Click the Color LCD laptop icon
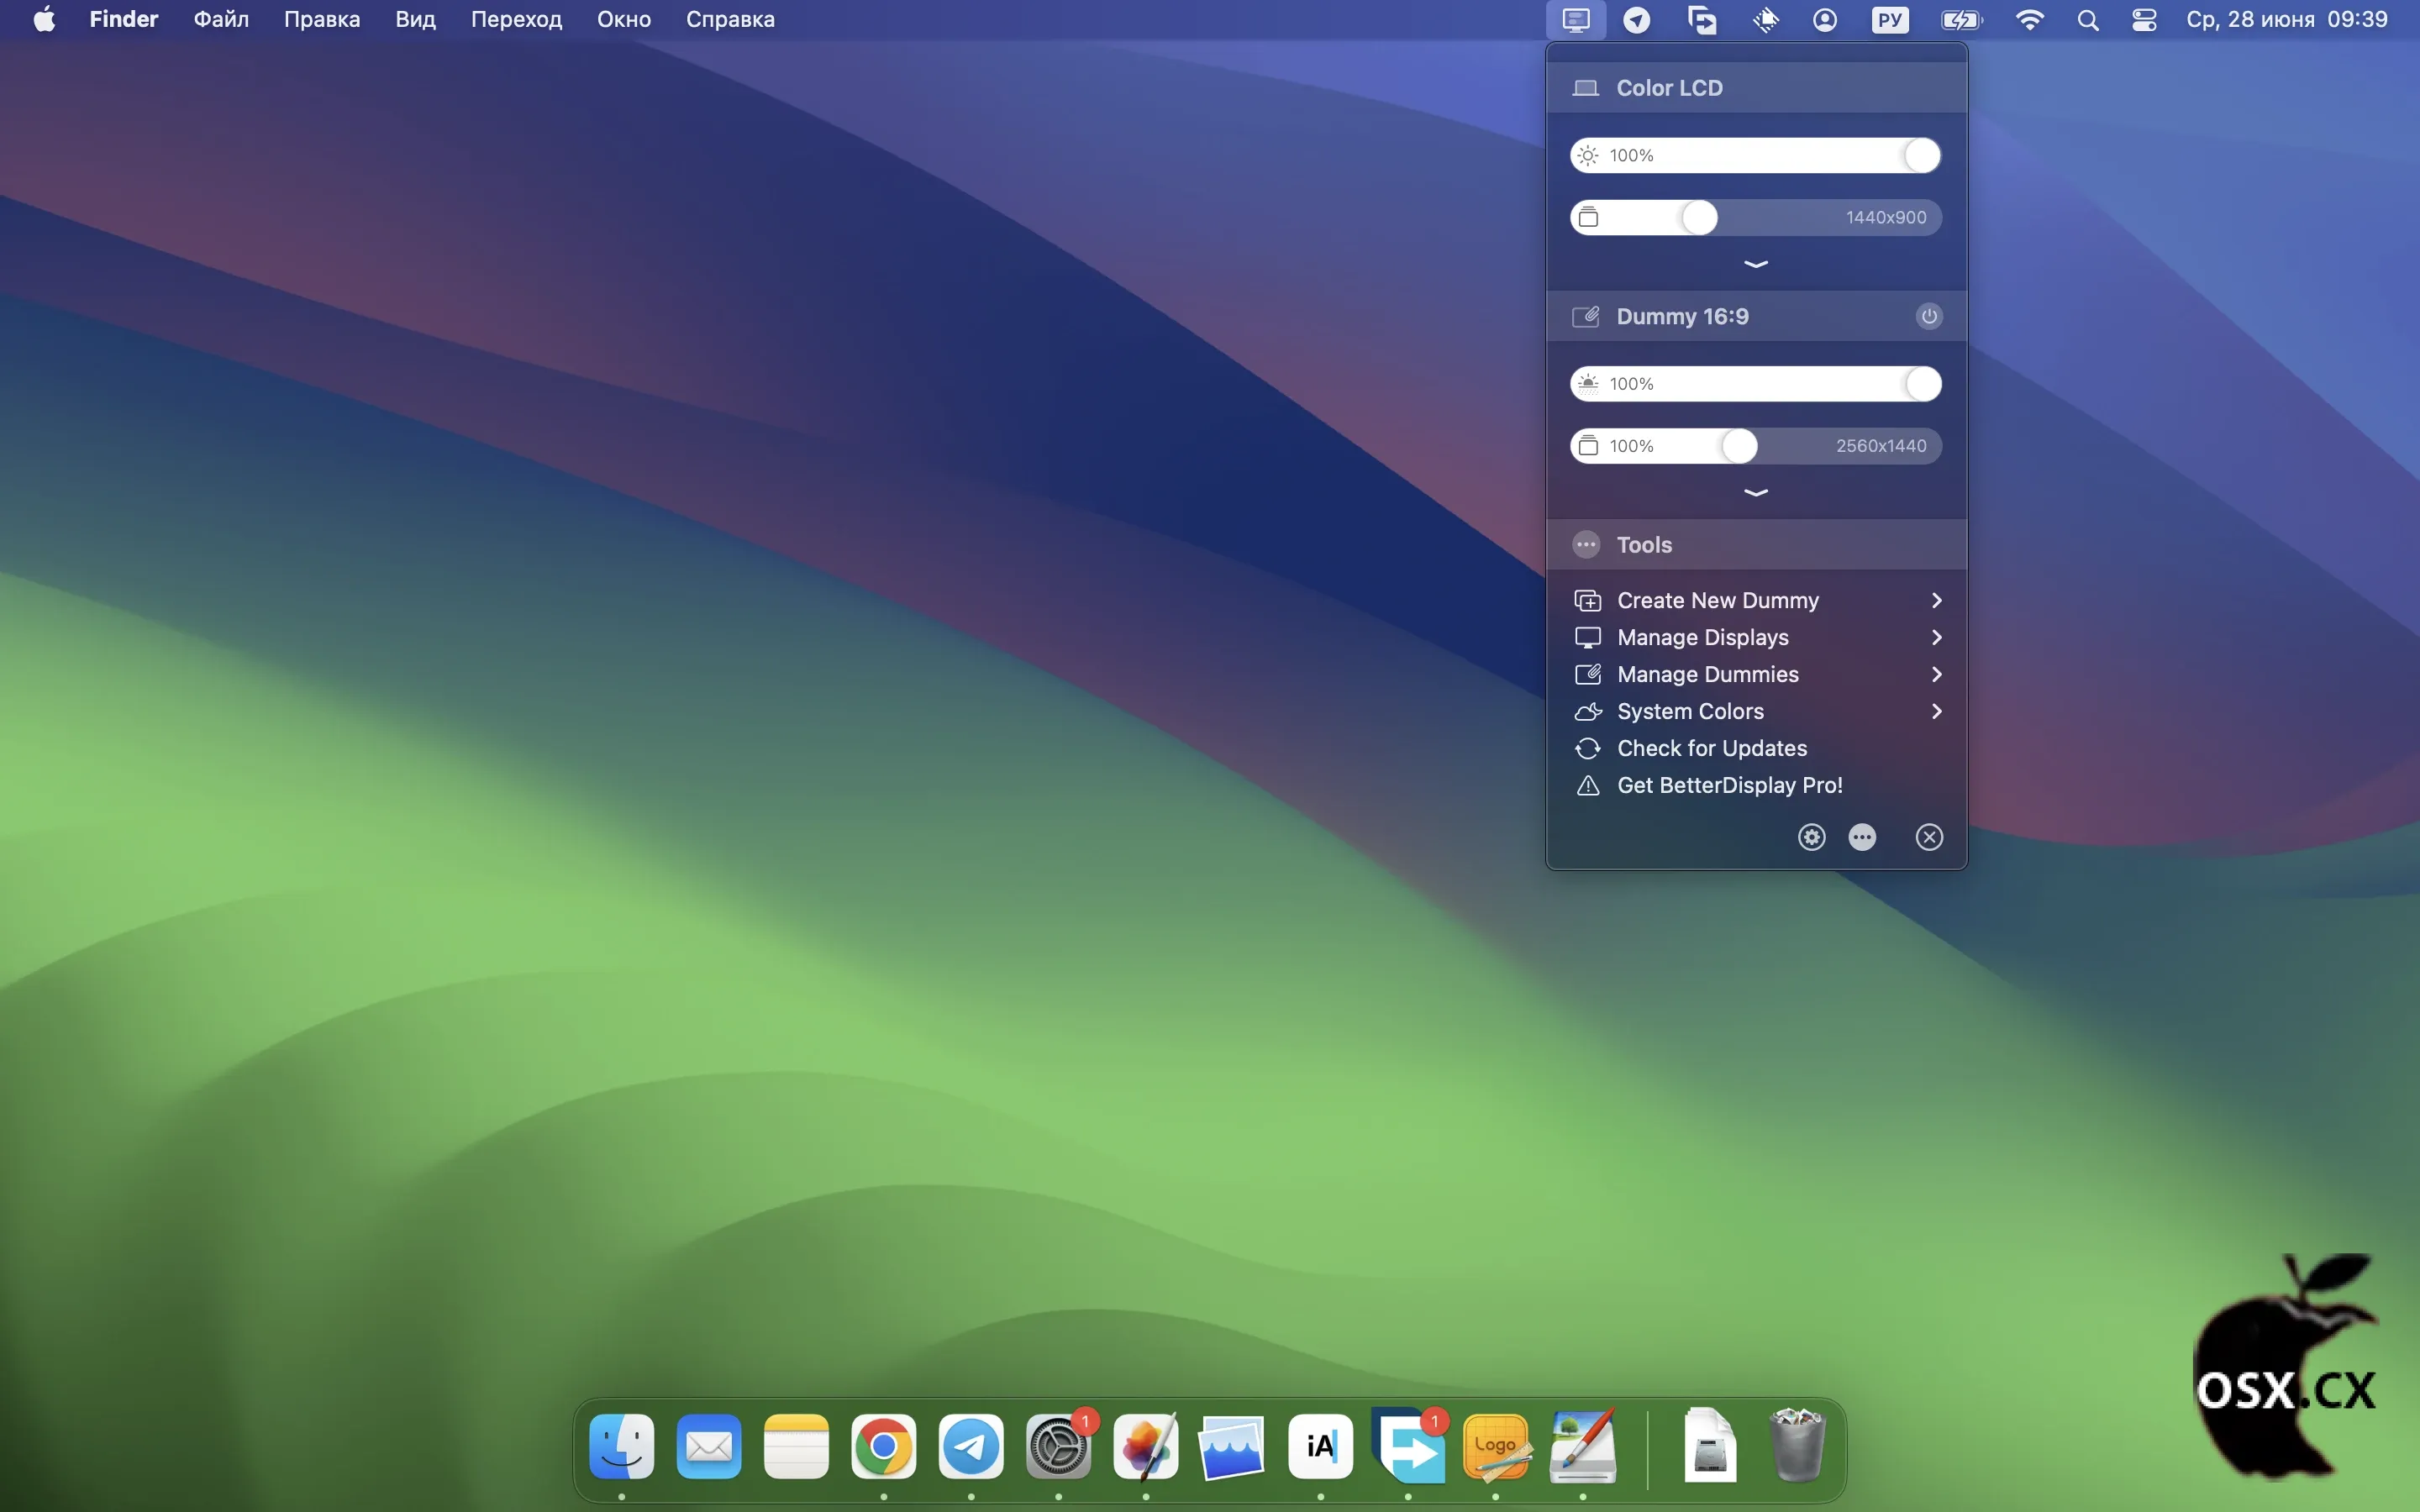Screen dimensions: 2420x1512 [1586, 88]
